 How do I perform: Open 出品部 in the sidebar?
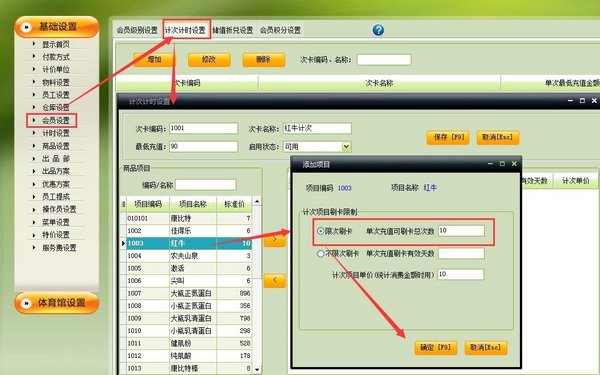[56, 159]
